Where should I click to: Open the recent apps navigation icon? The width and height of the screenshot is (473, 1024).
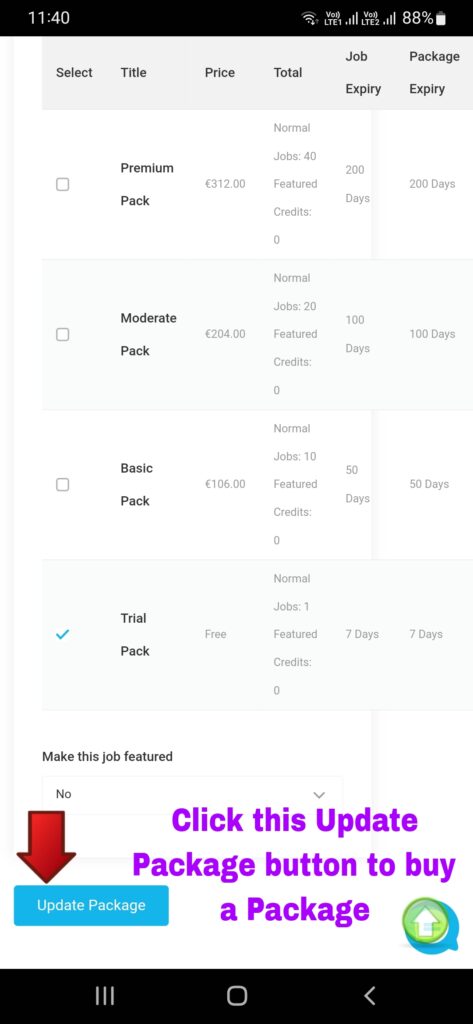[x=105, y=995]
